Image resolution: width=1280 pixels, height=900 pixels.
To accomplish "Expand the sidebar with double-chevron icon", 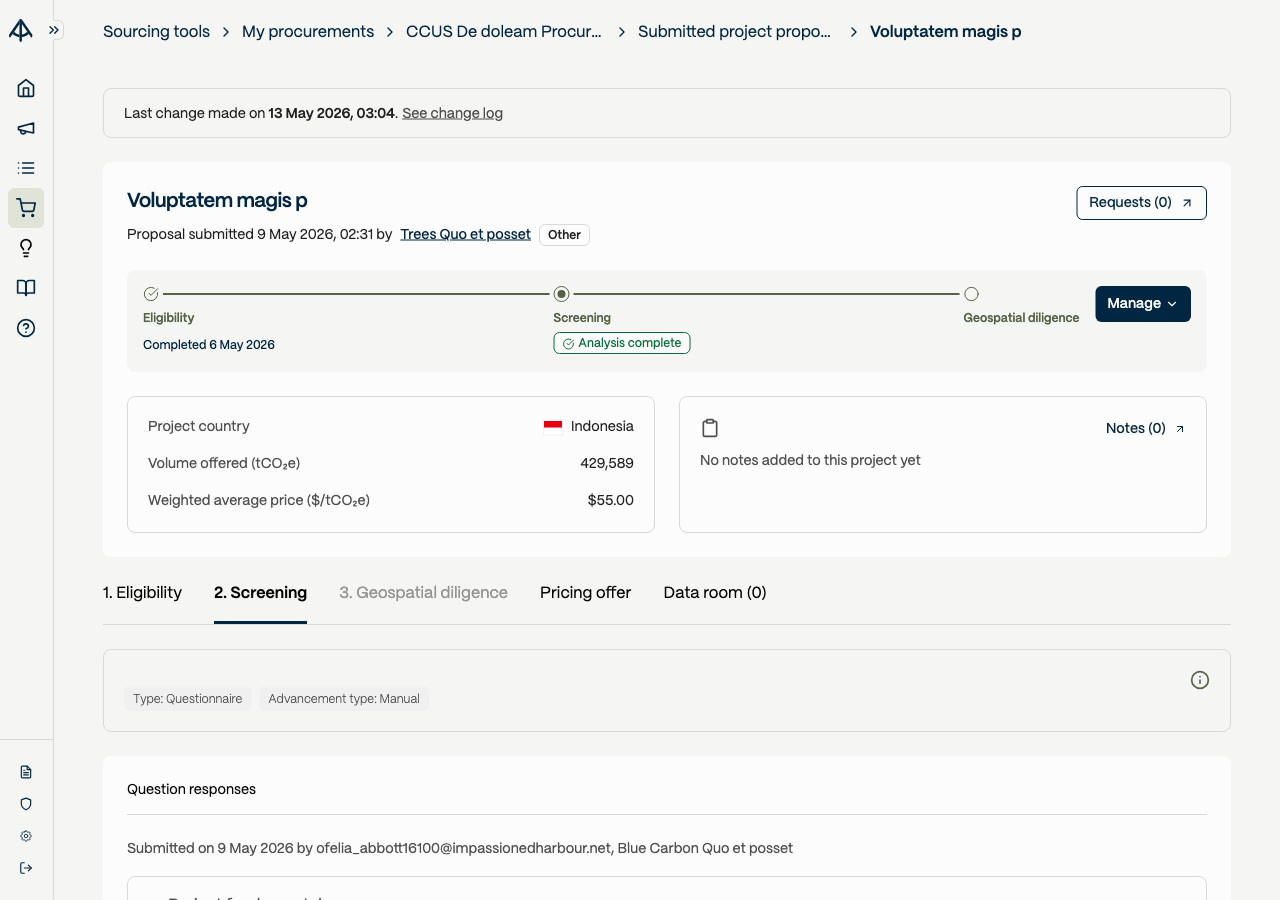I will click(x=54, y=30).
